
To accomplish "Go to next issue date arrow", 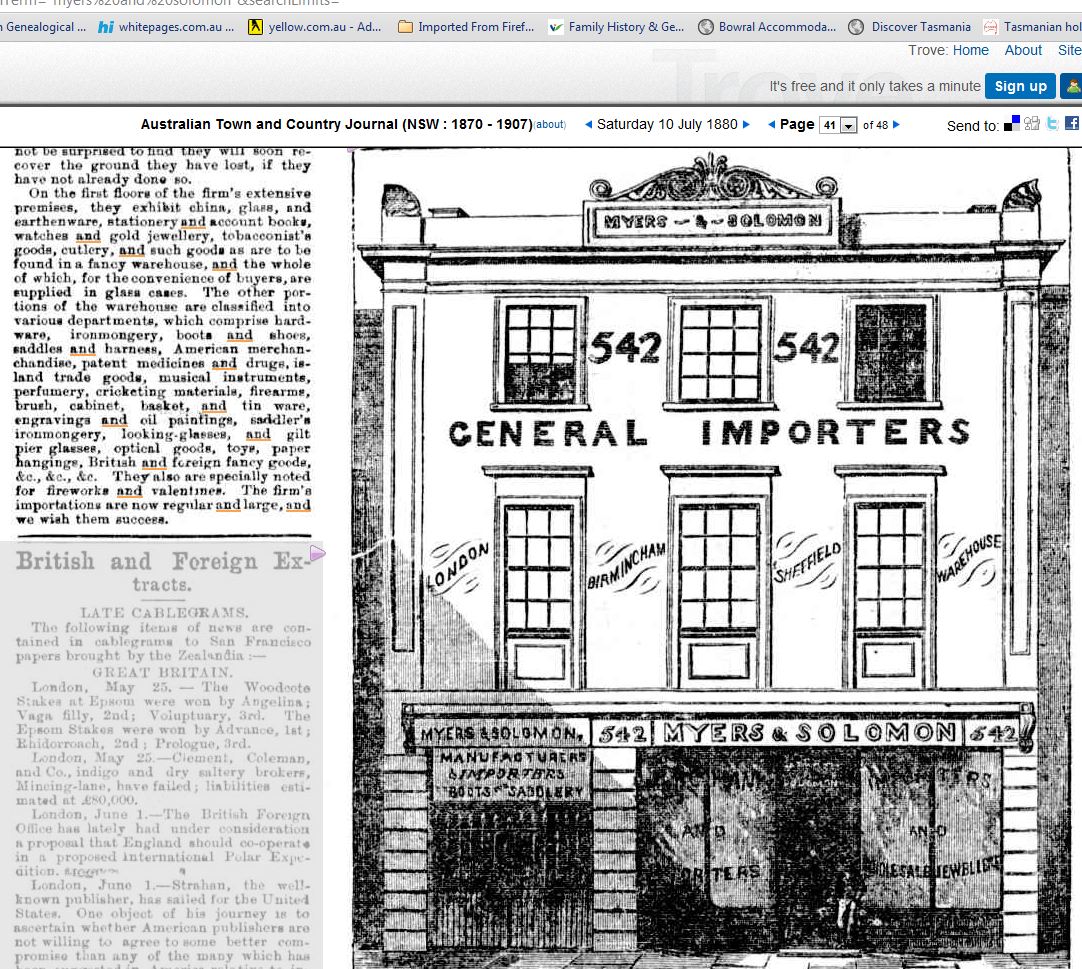I will (746, 124).
